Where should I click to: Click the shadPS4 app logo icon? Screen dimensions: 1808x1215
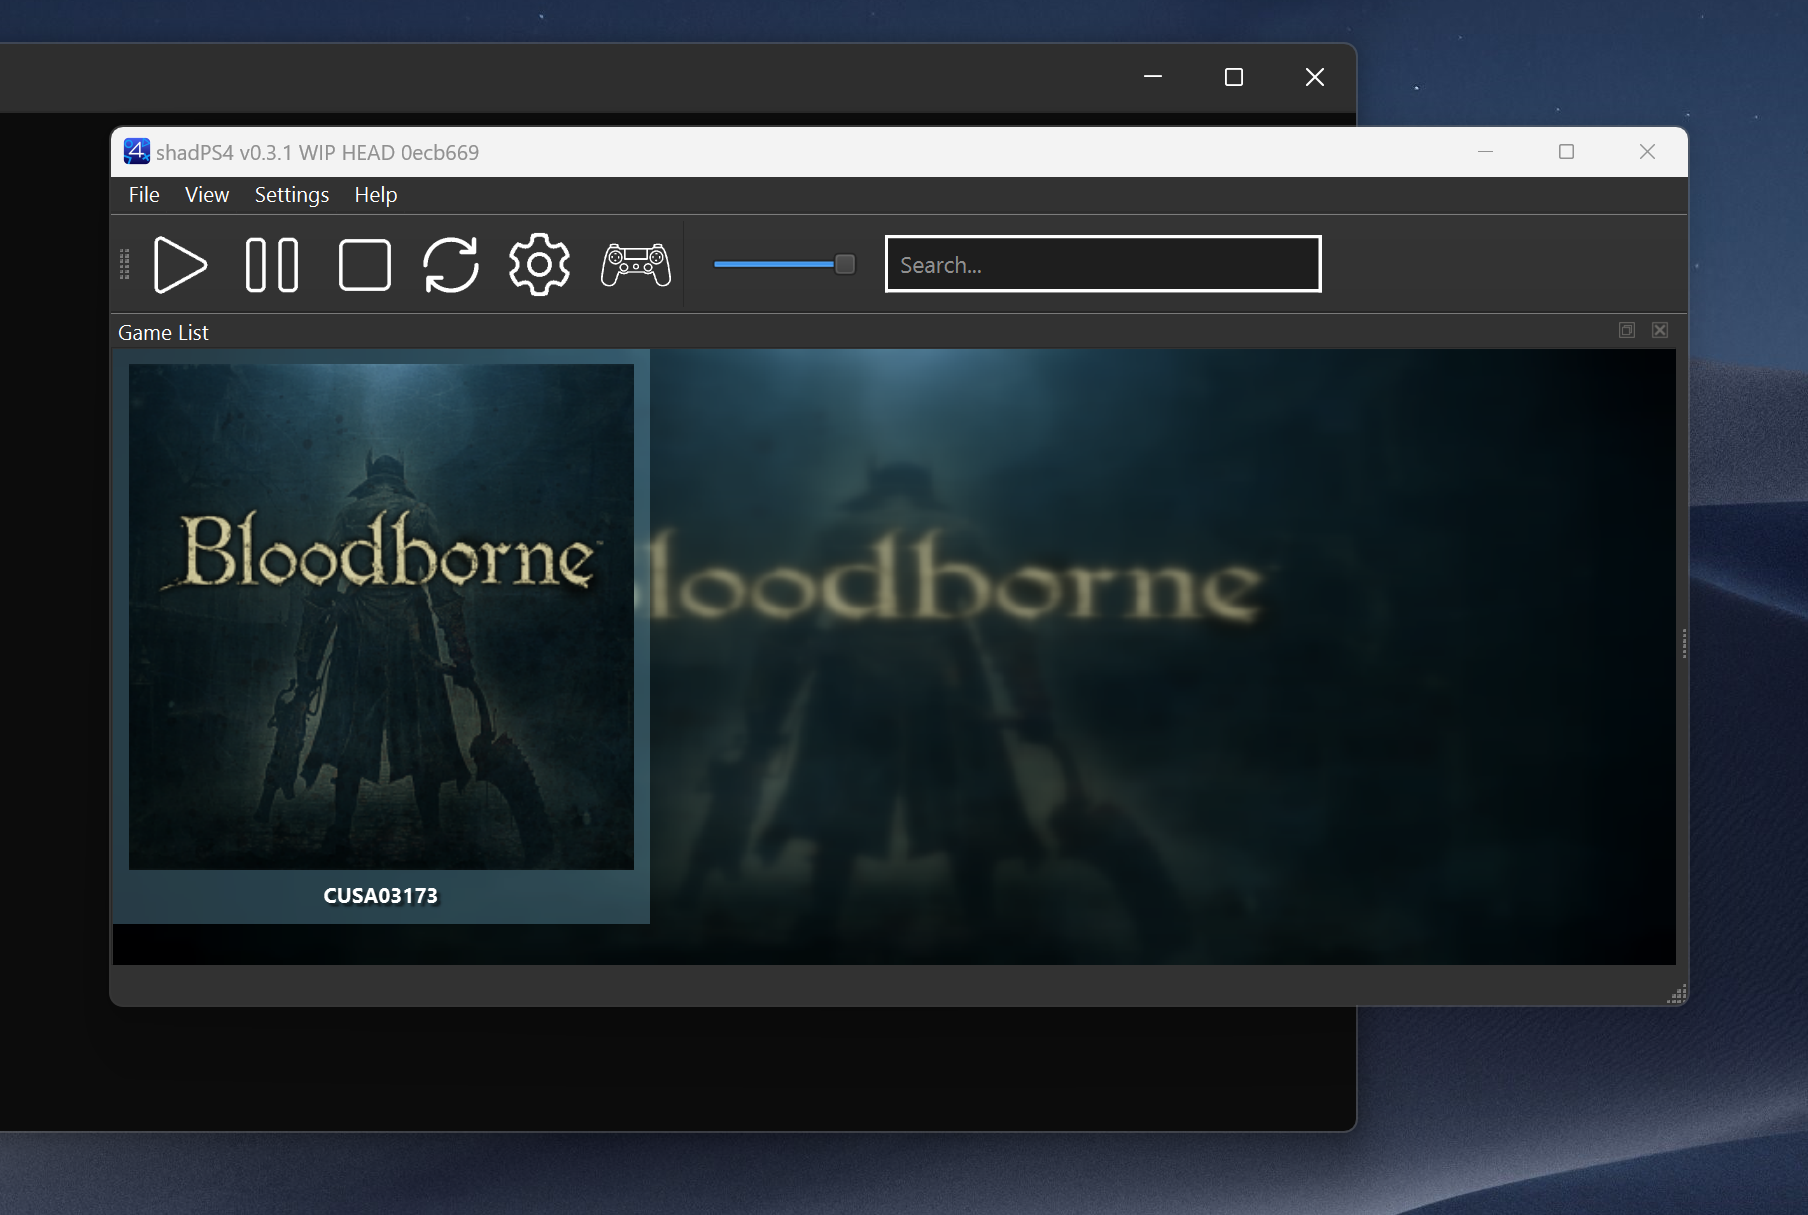point(137,152)
